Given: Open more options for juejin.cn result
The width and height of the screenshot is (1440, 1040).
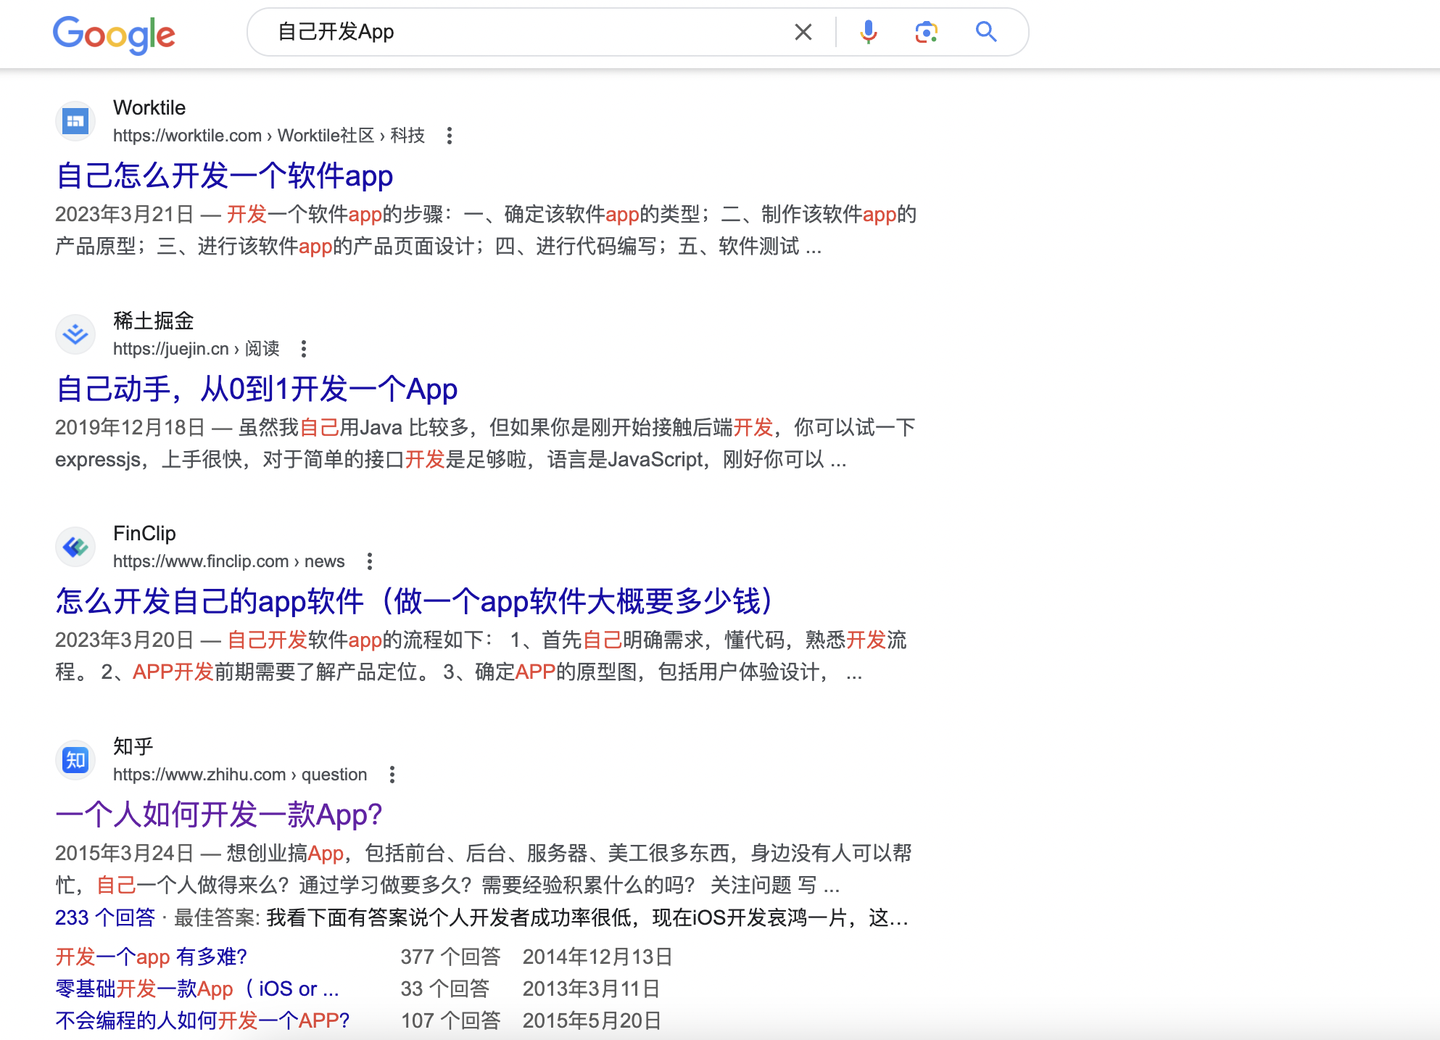Looking at the screenshot, I should (x=304, y=349).
